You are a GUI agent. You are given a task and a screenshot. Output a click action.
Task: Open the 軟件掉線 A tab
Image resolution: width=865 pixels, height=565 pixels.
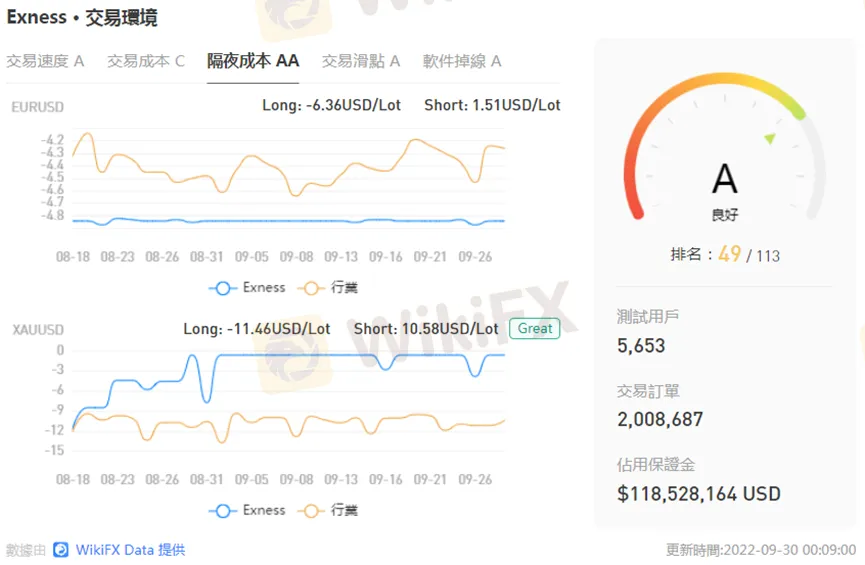462,61
